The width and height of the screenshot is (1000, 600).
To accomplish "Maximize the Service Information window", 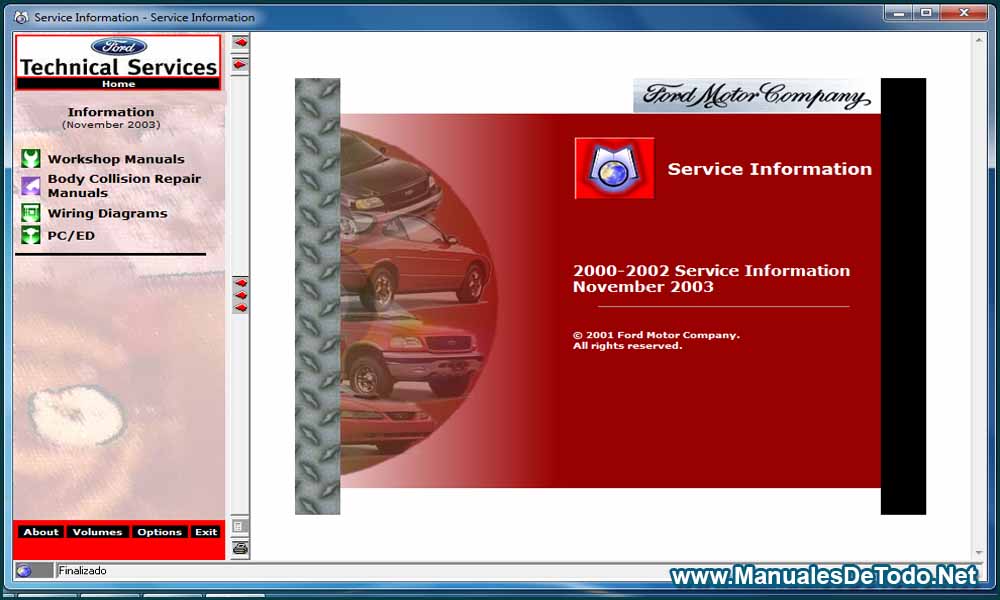I will 926,13.
